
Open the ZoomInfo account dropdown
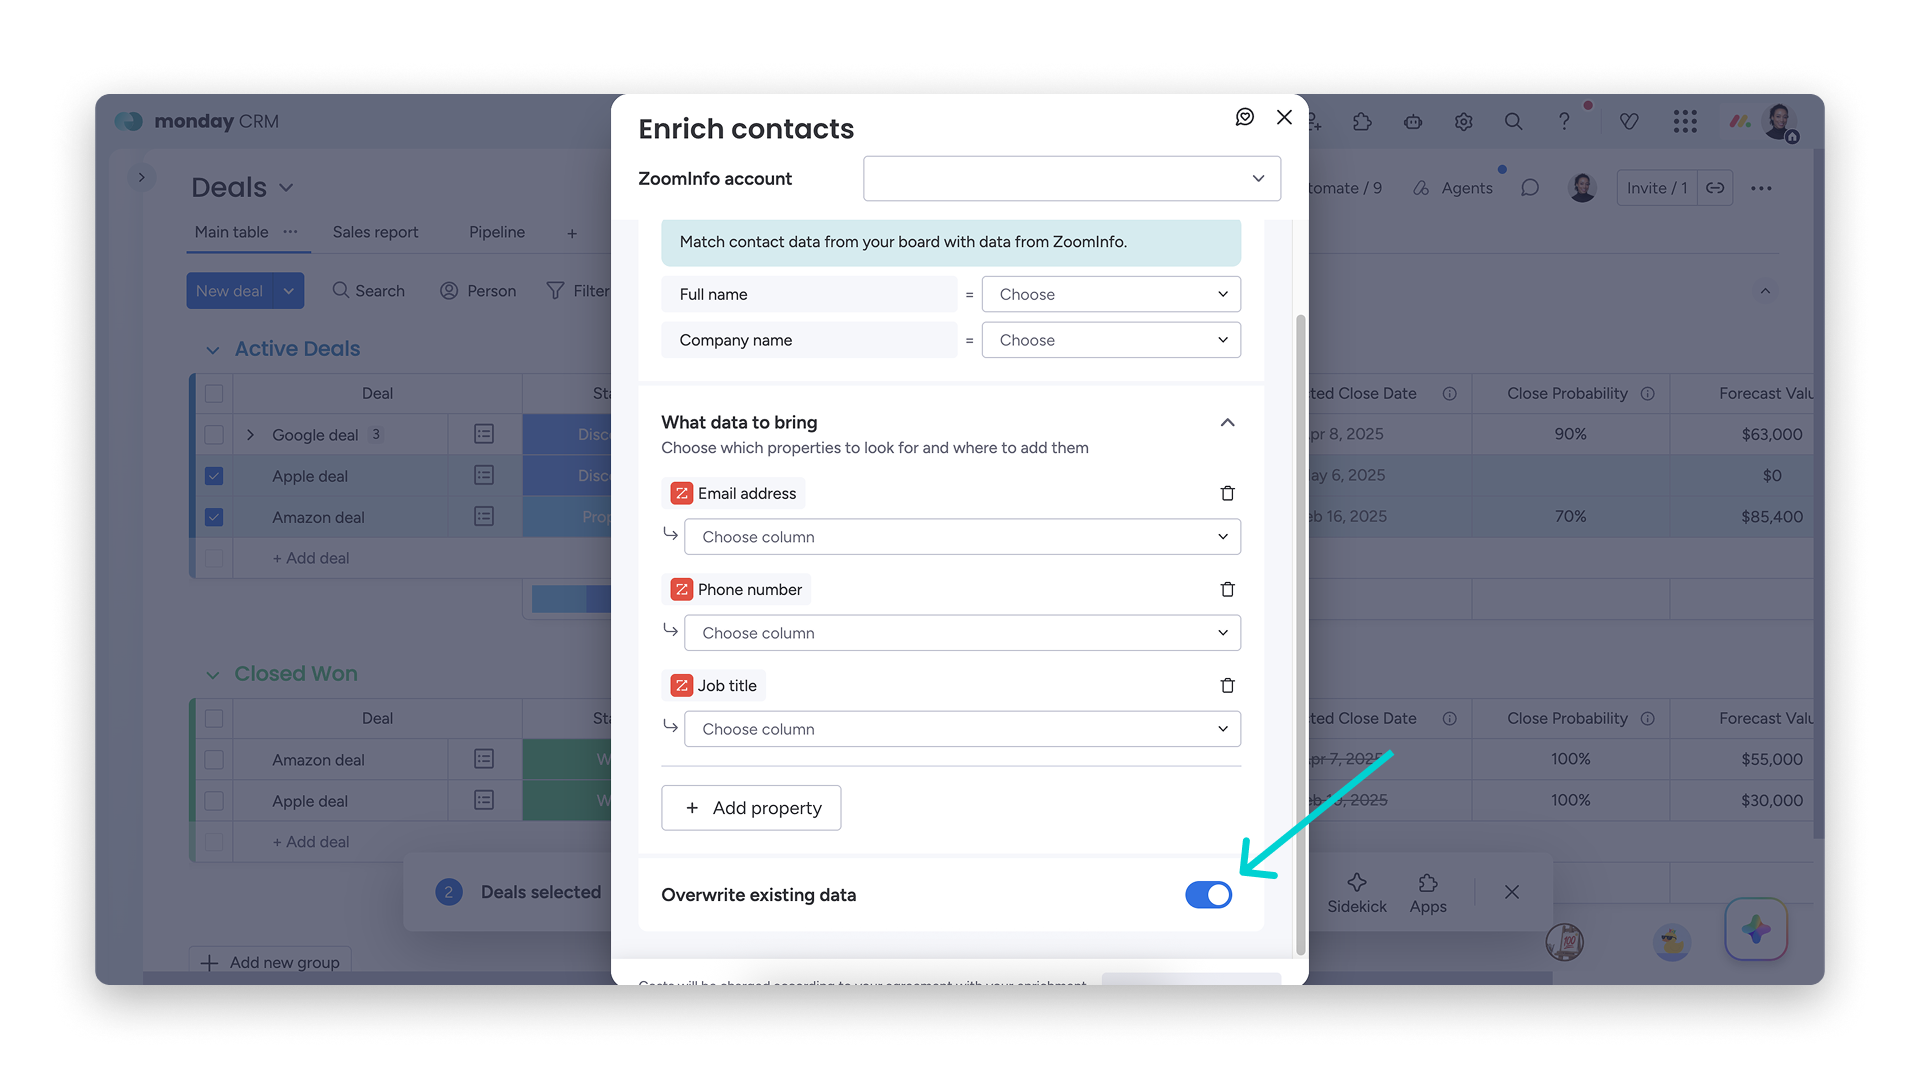click(1072, 178)
